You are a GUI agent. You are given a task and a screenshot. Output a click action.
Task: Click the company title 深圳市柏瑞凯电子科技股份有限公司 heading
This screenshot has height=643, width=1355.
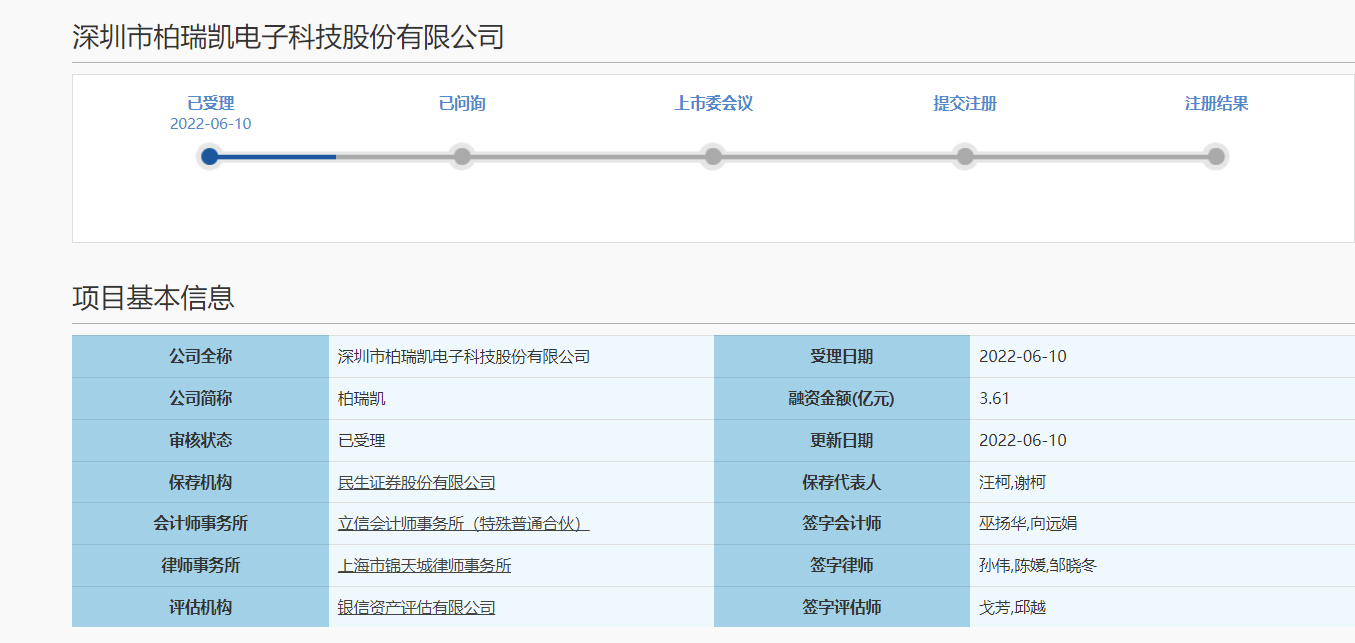click(288, 38)
